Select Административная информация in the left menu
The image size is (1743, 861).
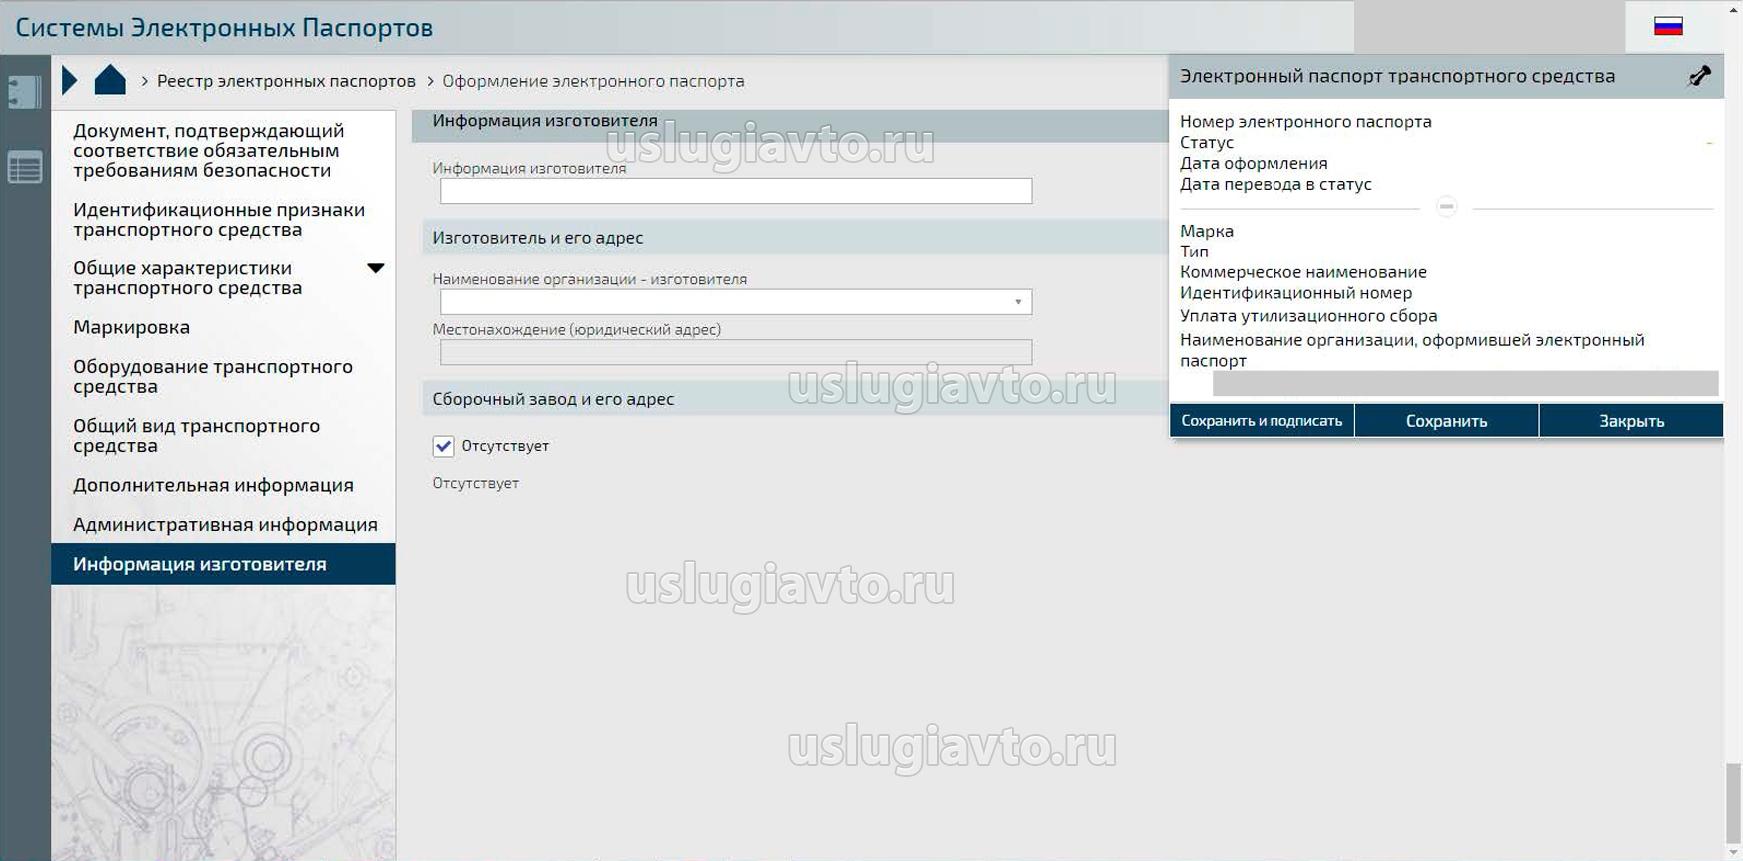point(225,525)
